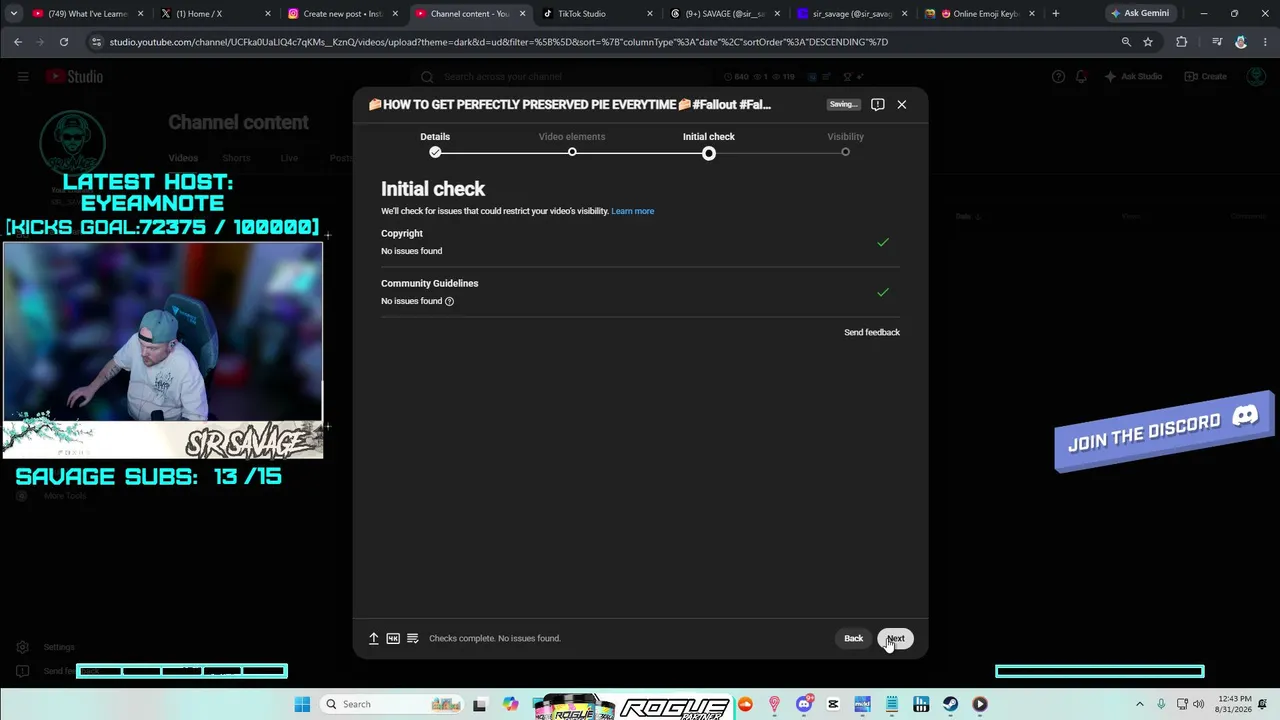This screenshot has width=1280, height=720.
Task: Jump to the Visibility step
Action: click(845, 144)
